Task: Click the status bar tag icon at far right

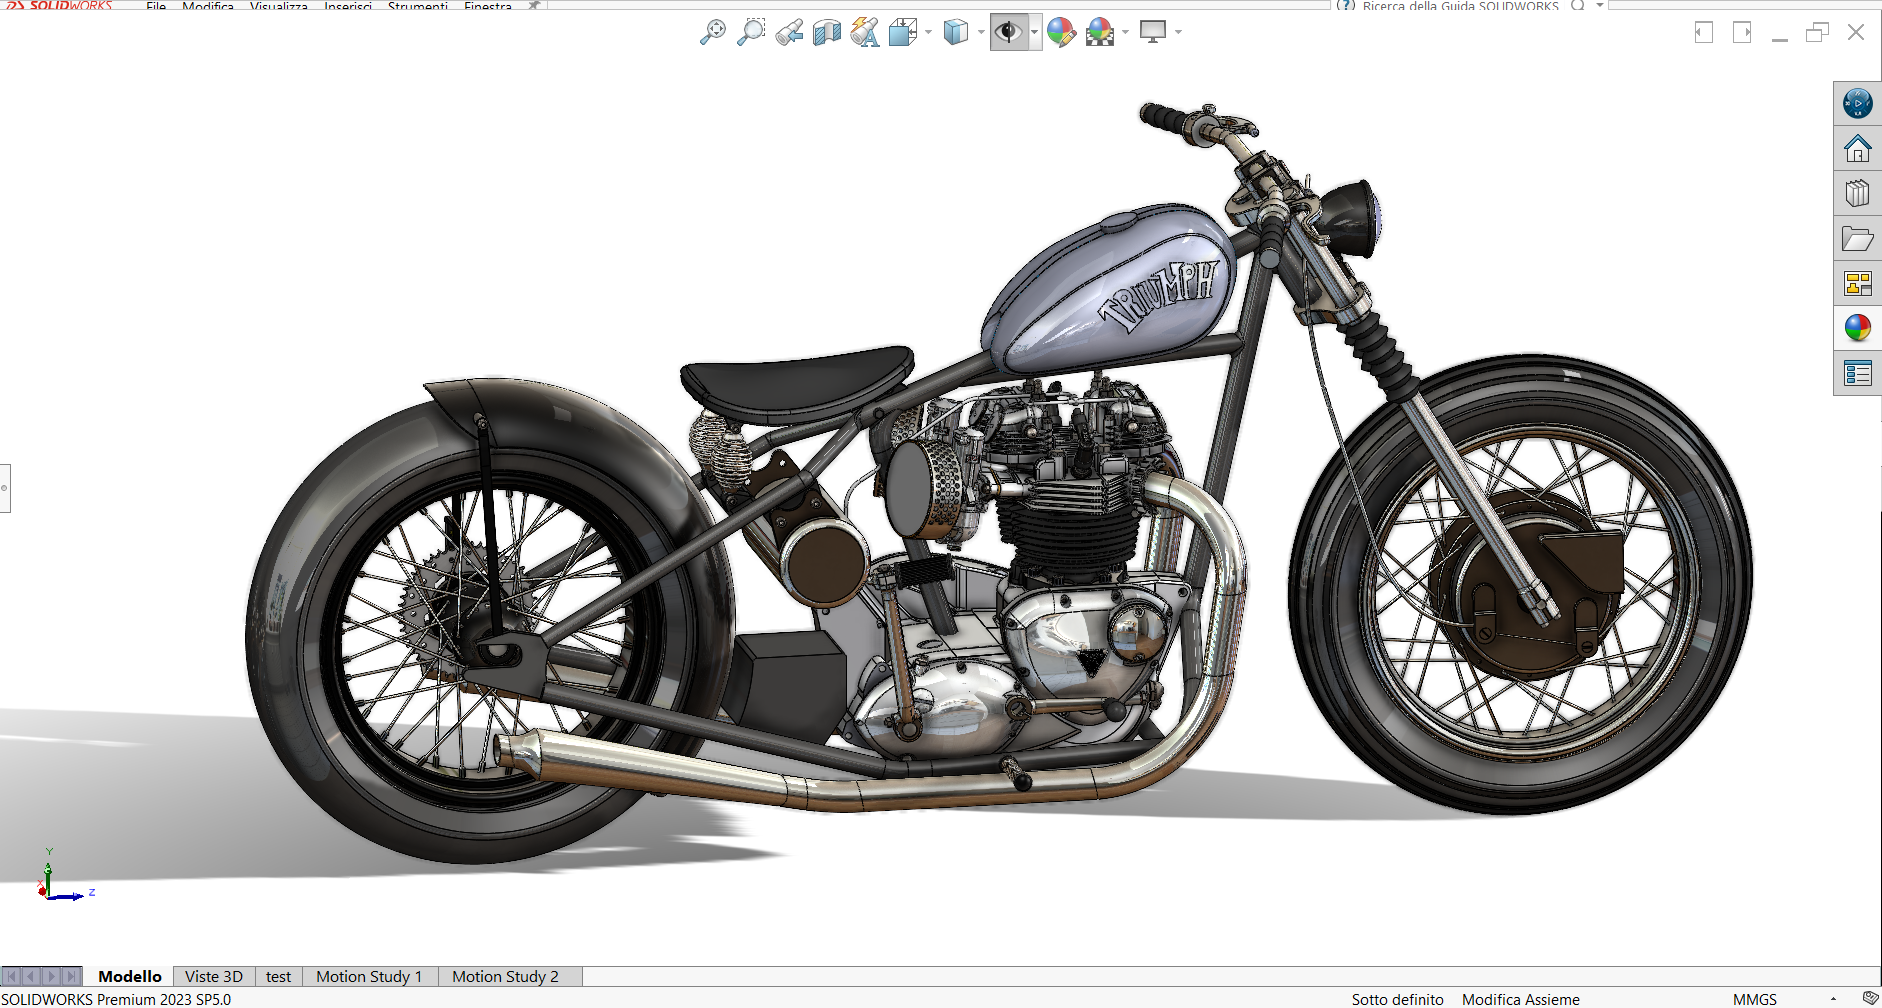Action: [1870, 998]
